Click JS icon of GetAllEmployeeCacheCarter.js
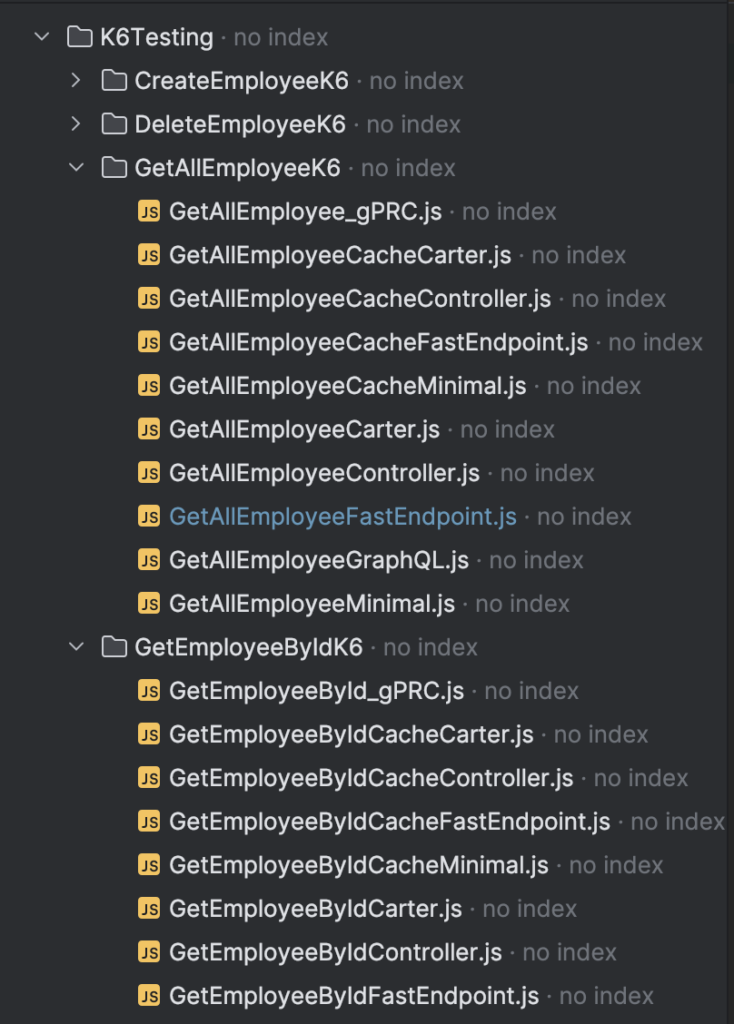This screenshot has width=734, height=1024. coord(149,255)
